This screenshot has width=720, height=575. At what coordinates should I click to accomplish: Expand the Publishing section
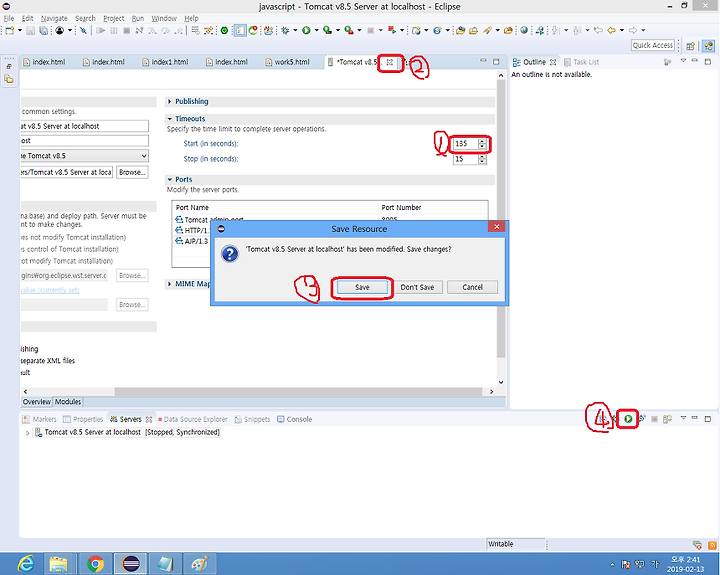(169, 101)
